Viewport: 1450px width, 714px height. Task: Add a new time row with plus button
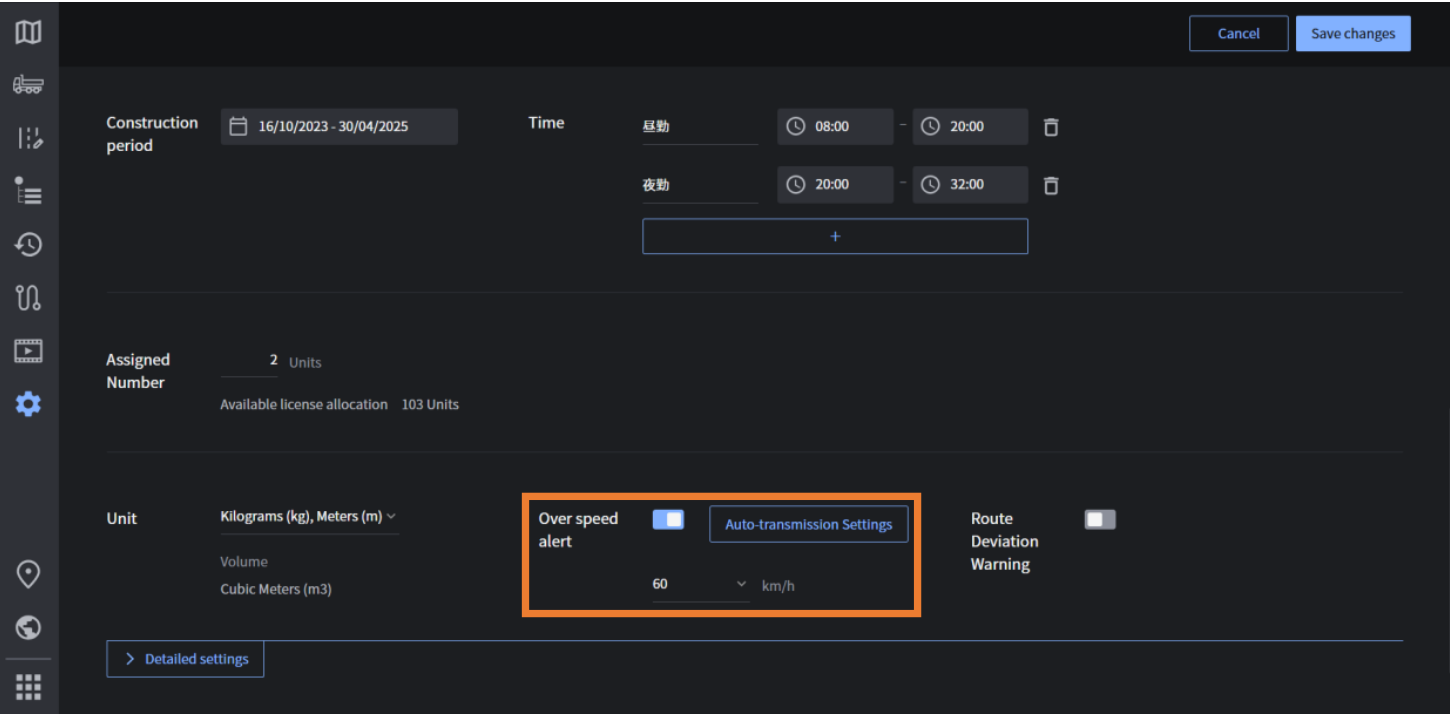pyautogui.click(x=835, y=236)
